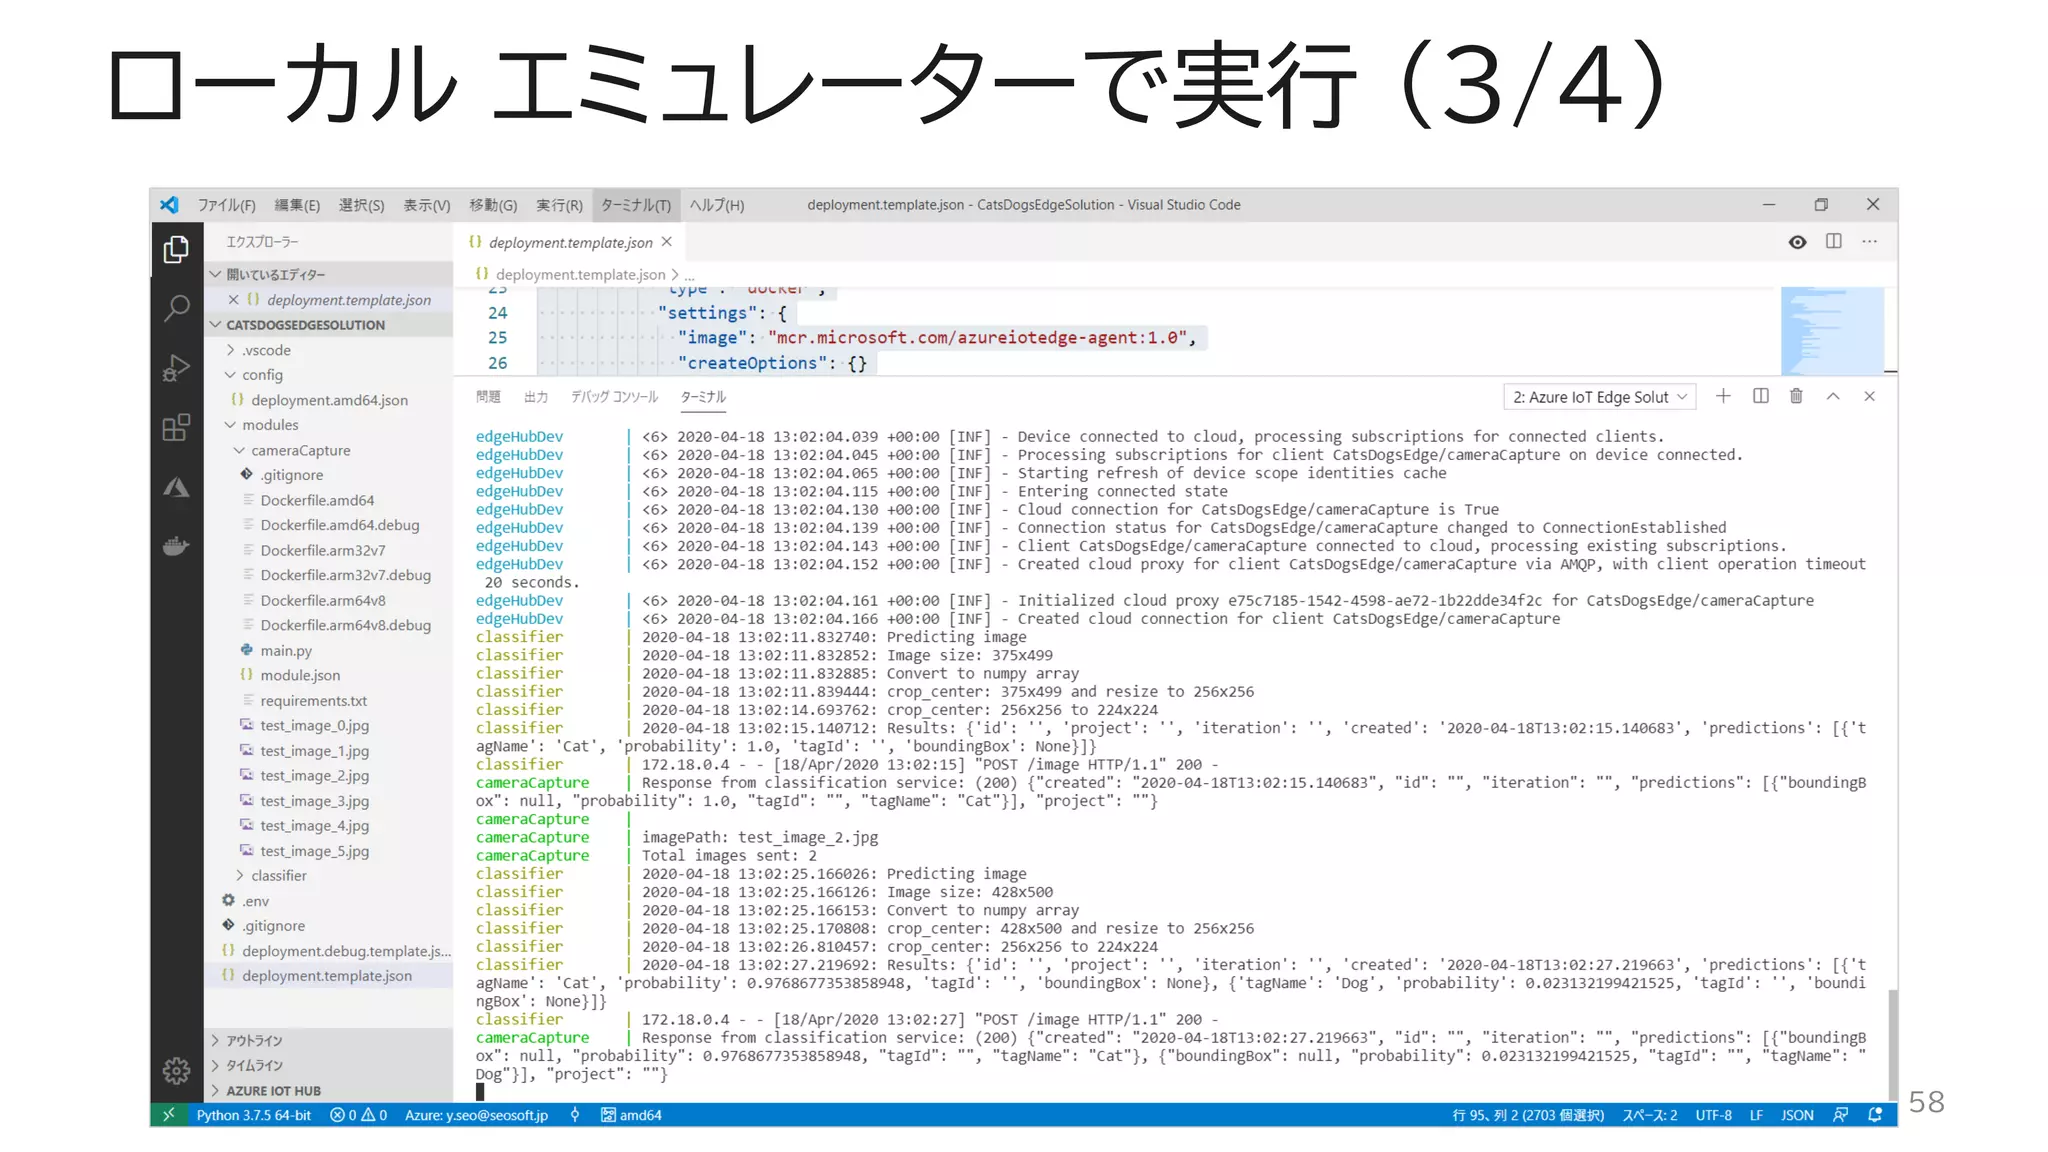Image resolution: width=2048 pixels, height=1152 pixels.
Task: Click the editor minimap overview
Action: click(1832, 331)
